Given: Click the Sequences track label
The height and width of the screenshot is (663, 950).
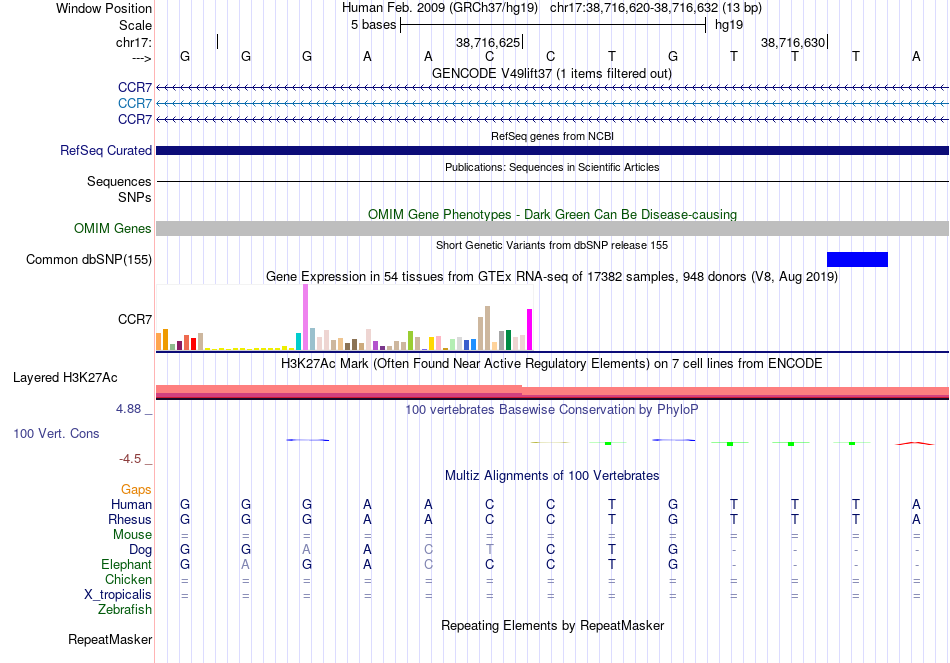Looking at the screenshot, I should (119, 181).
